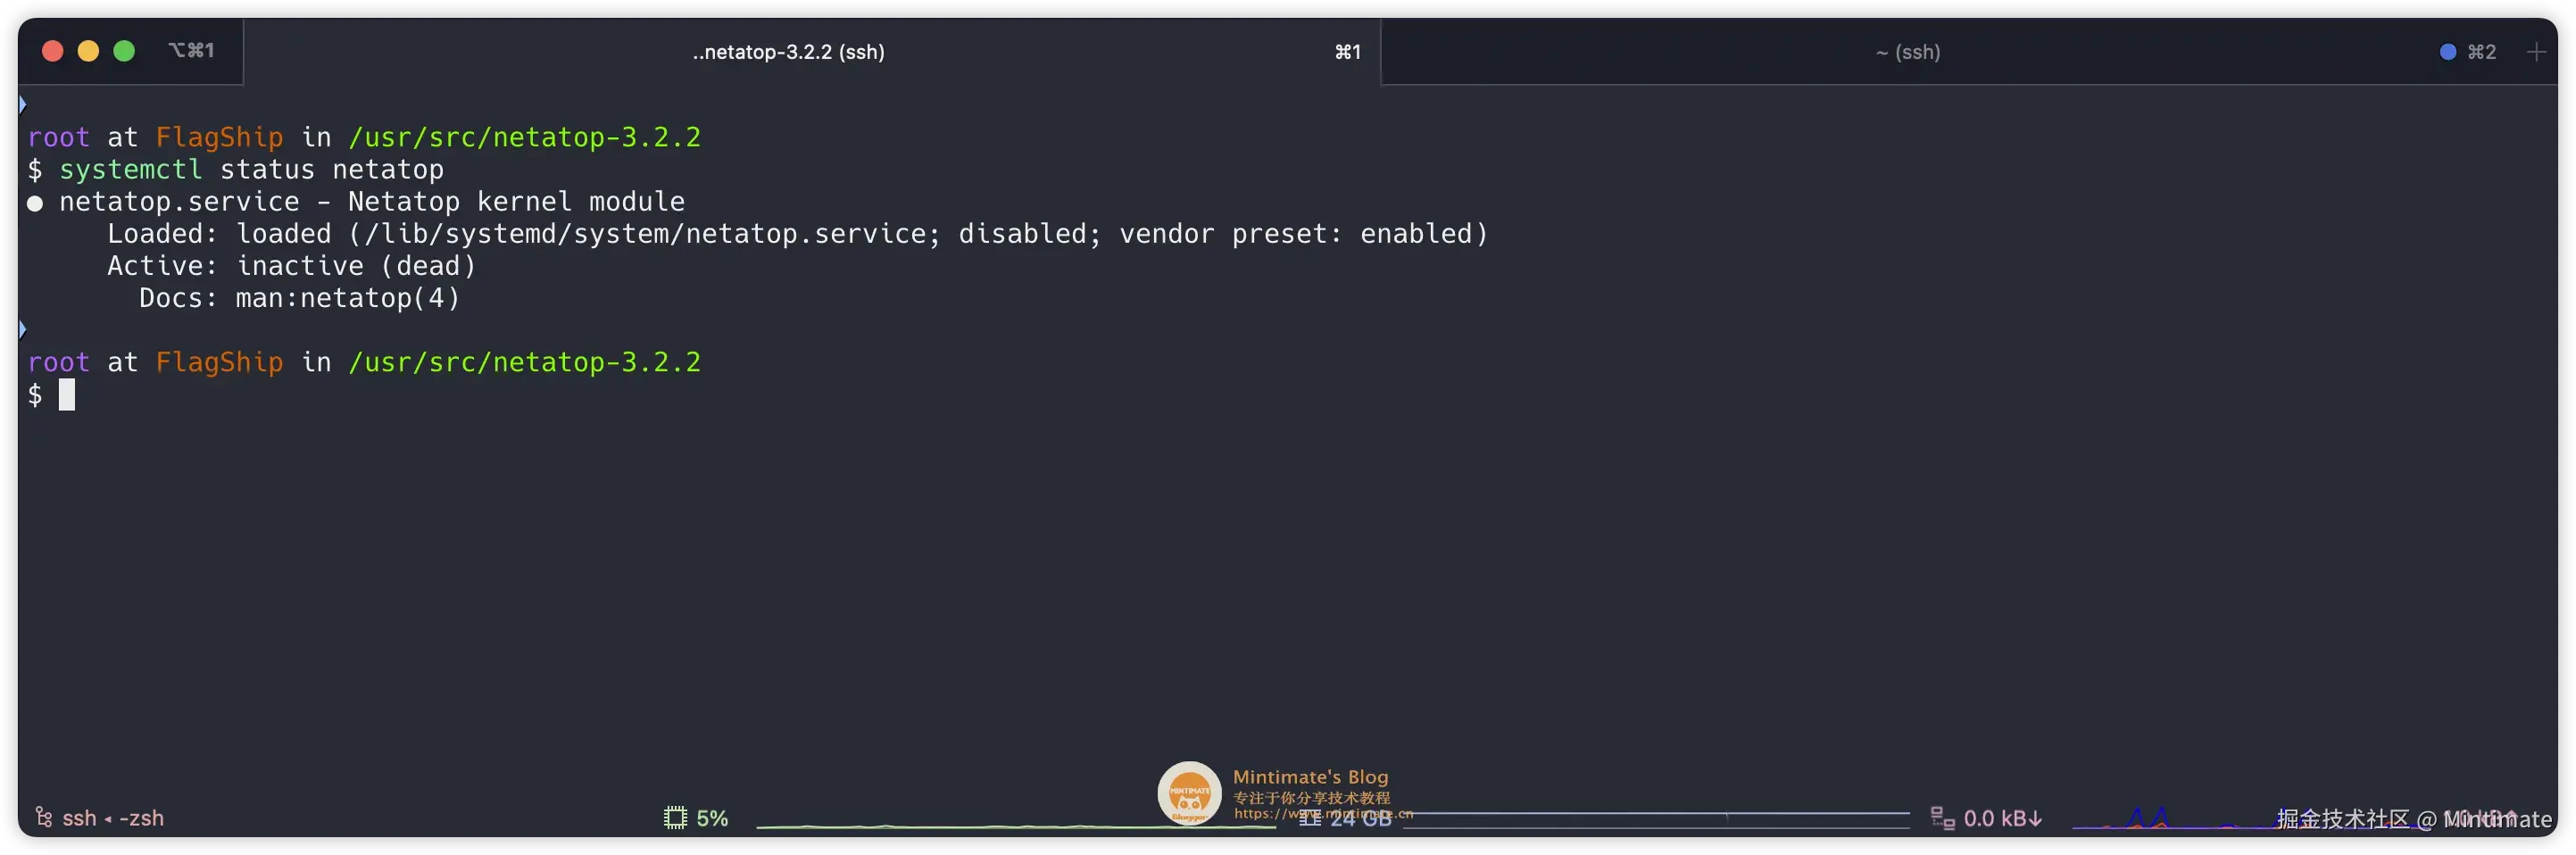Viewport: 2576px width, 855px height.
Task: Zoom the window with green button
Action: (x=124, y=51)
